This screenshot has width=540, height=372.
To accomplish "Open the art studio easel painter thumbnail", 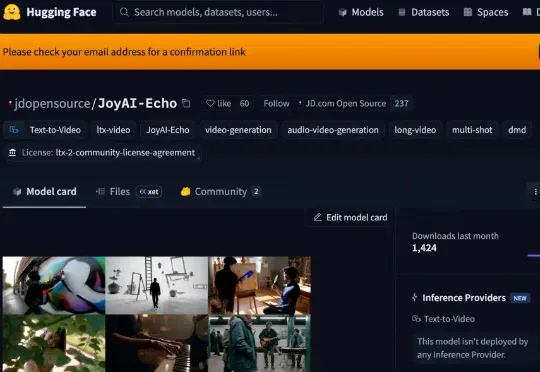I will click(259, 285).
